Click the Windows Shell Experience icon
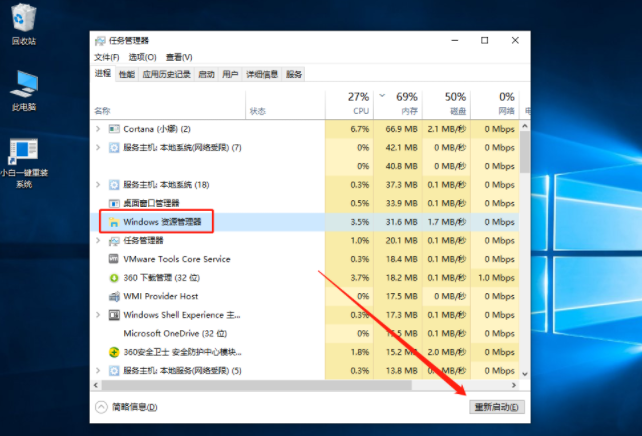Viewport: 642px width, 436px height. click(x=114, y=315)
